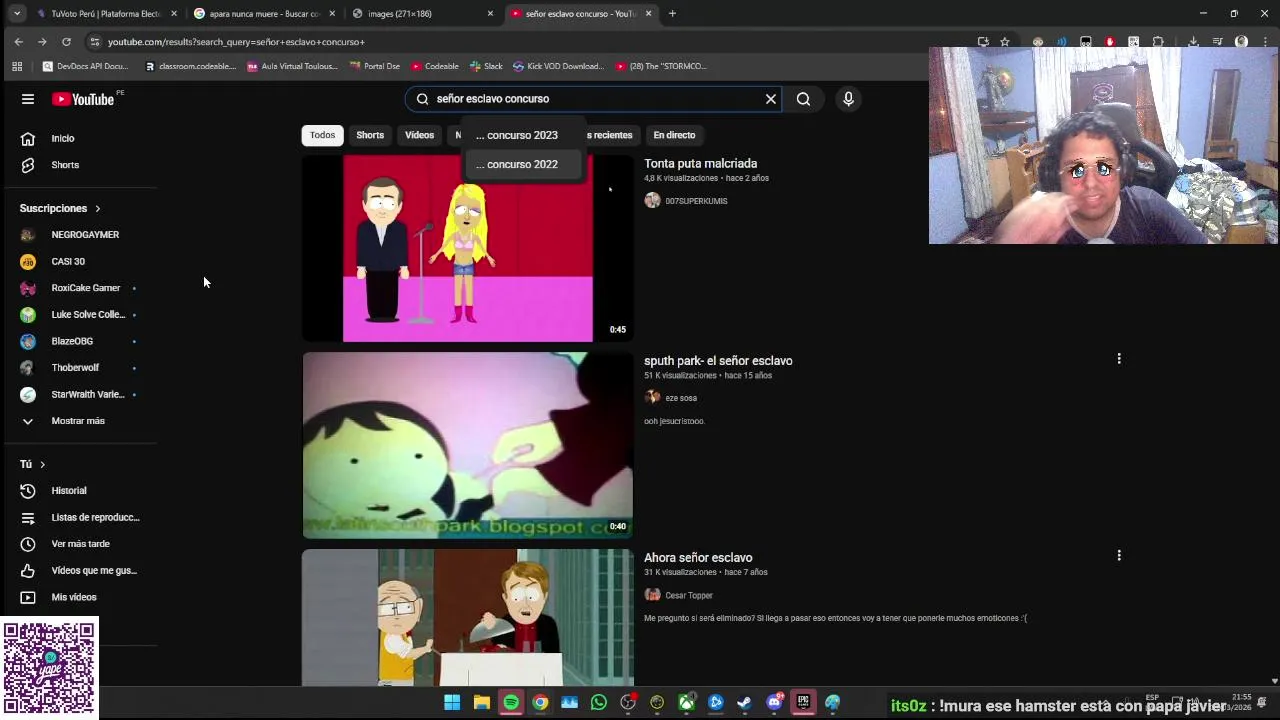Open the Apps grid in bookmarks bar
This screenshot has width=1280, height=720.
[x=17, y=66]
